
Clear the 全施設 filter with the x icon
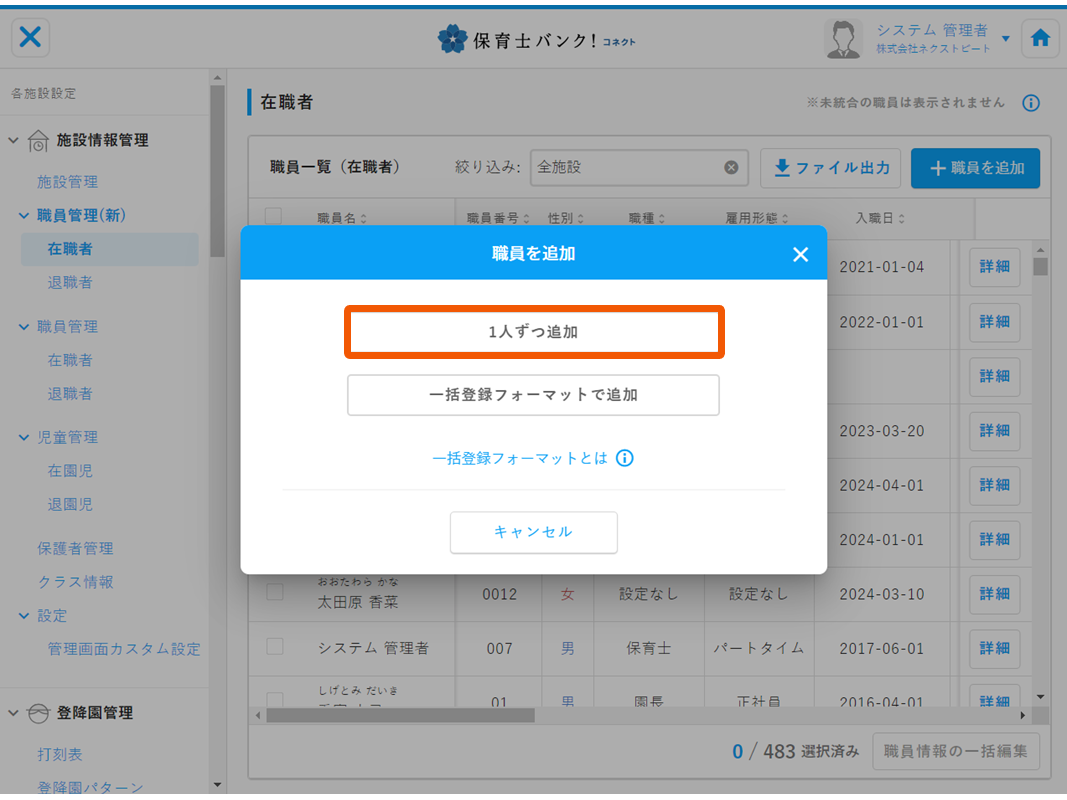point(731,168)
